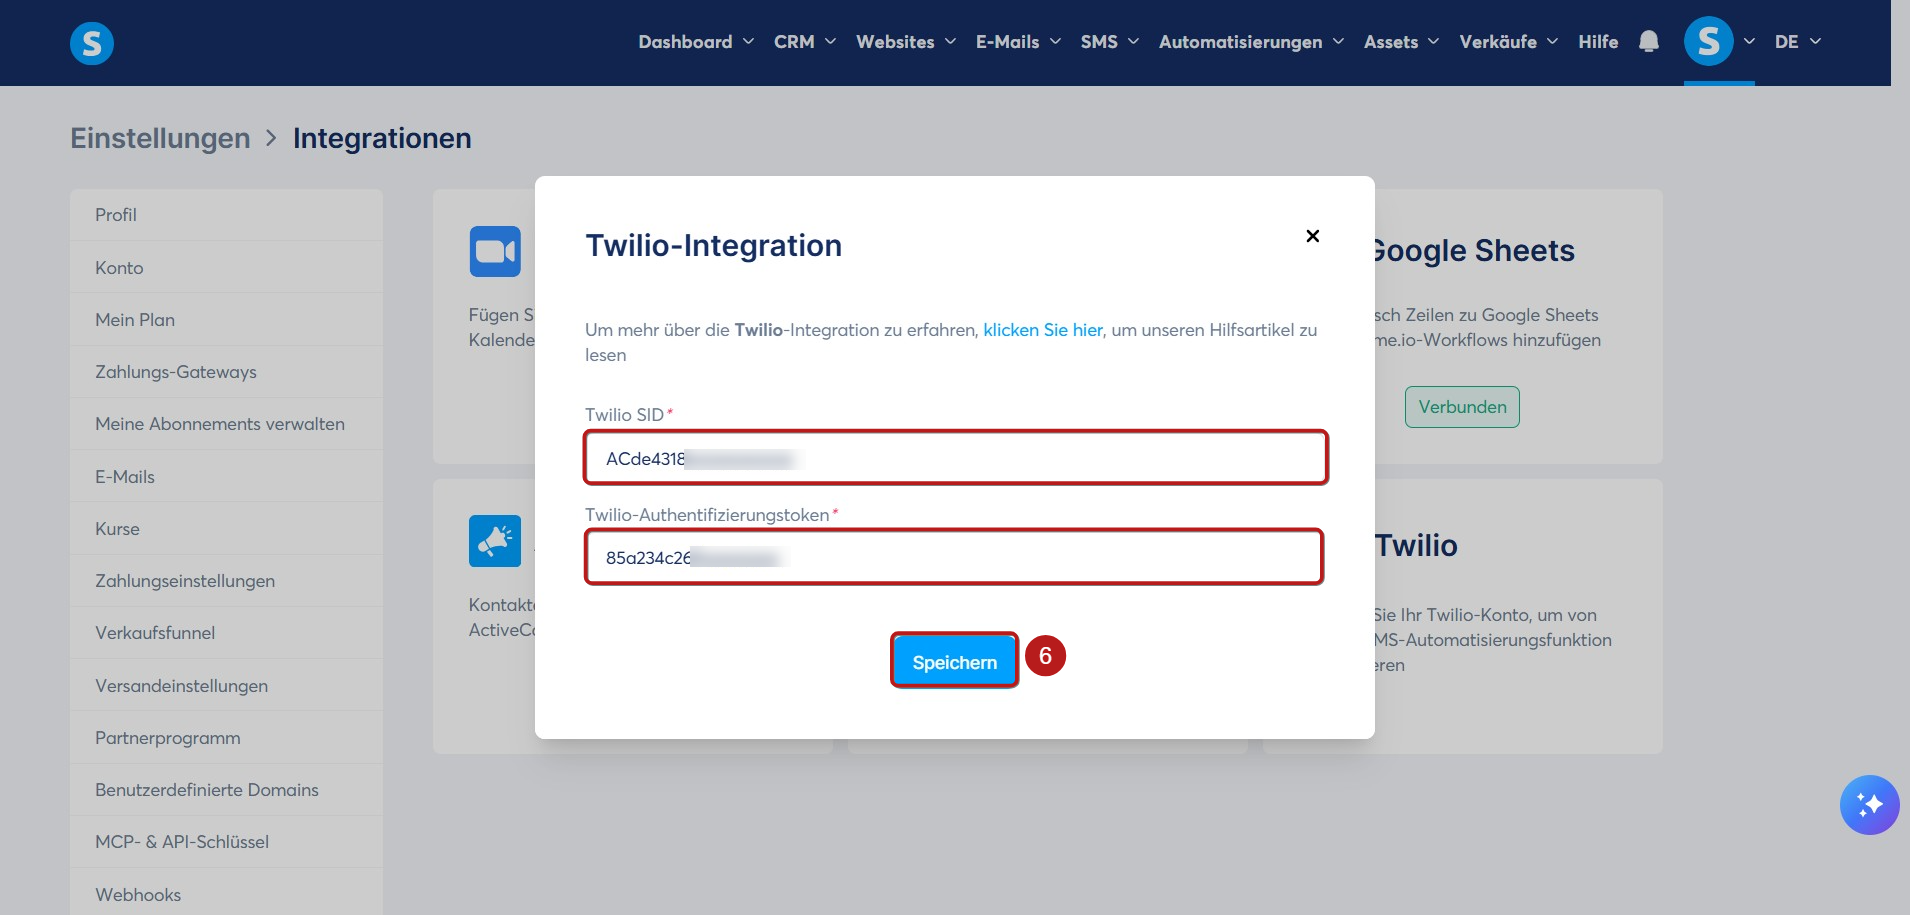This screenshot has width=1910, height=915.
Task: Expand the SMS dropdown menu
Action: click(x=1110, y=42)
